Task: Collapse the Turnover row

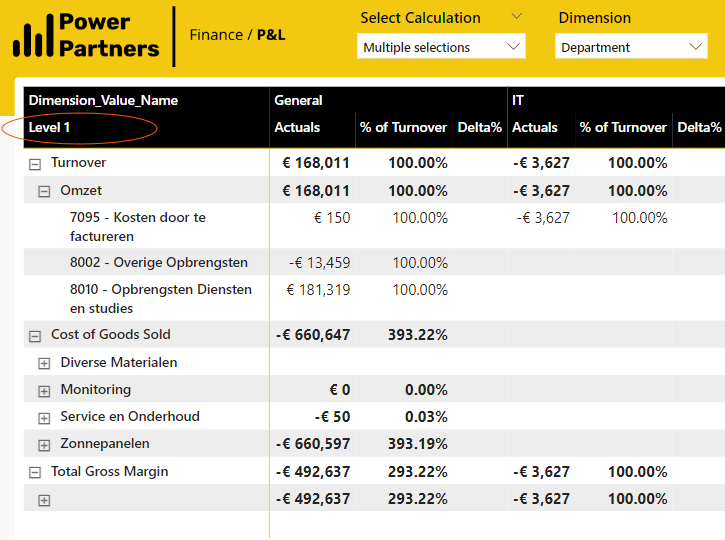Action: 35,164
